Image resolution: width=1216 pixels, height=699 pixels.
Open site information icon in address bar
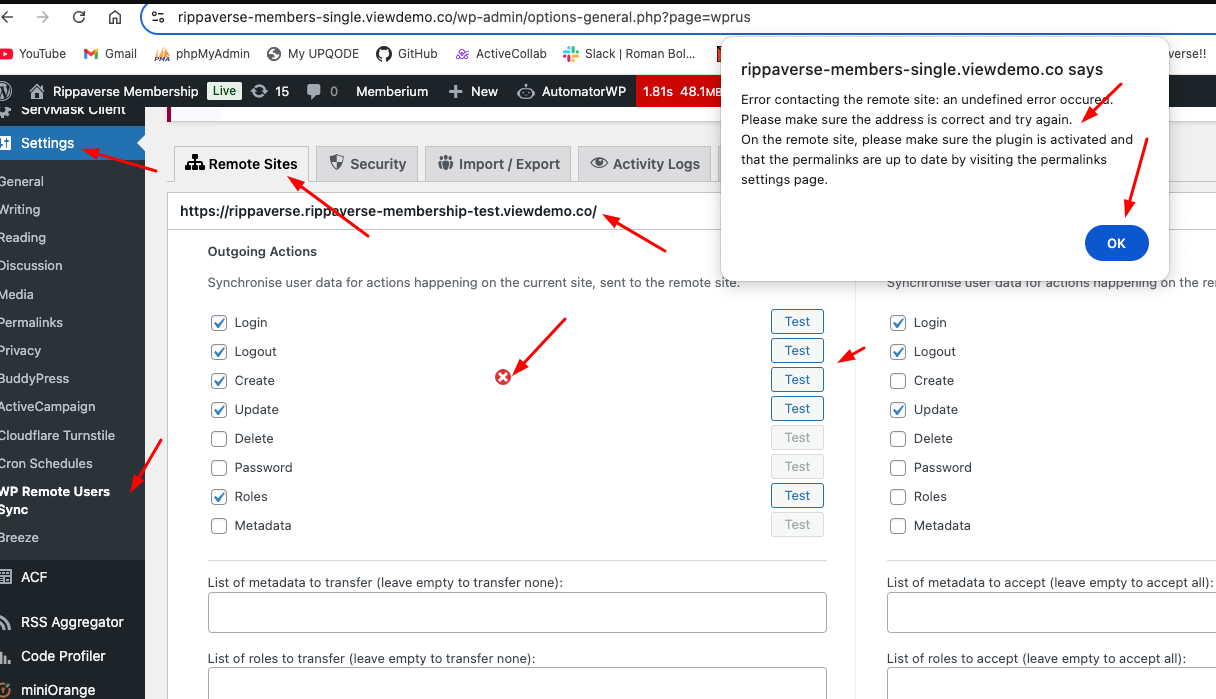pos(158,17)
